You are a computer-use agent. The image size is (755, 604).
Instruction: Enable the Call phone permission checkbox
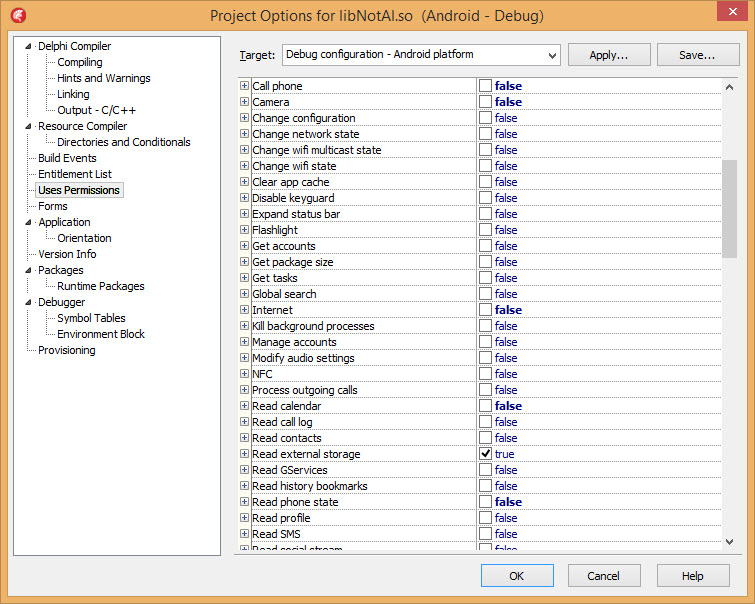[485, 86]
